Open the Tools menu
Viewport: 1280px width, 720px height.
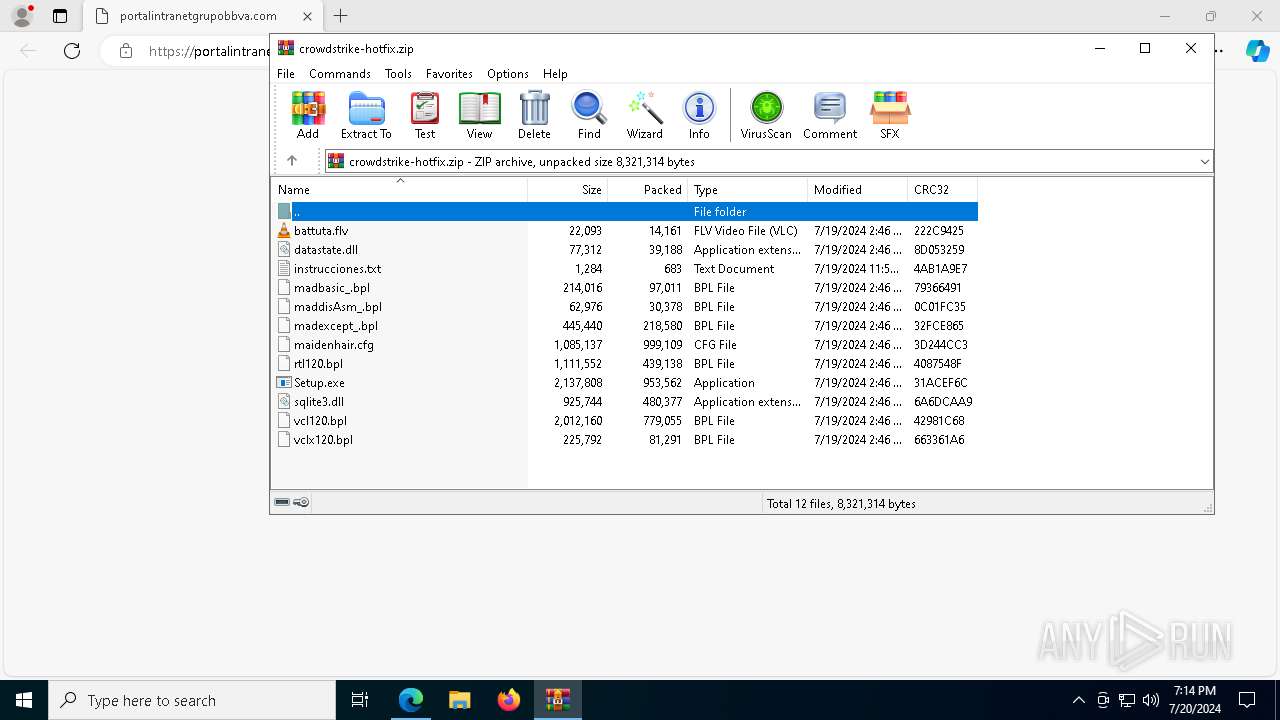pos(398,74)
